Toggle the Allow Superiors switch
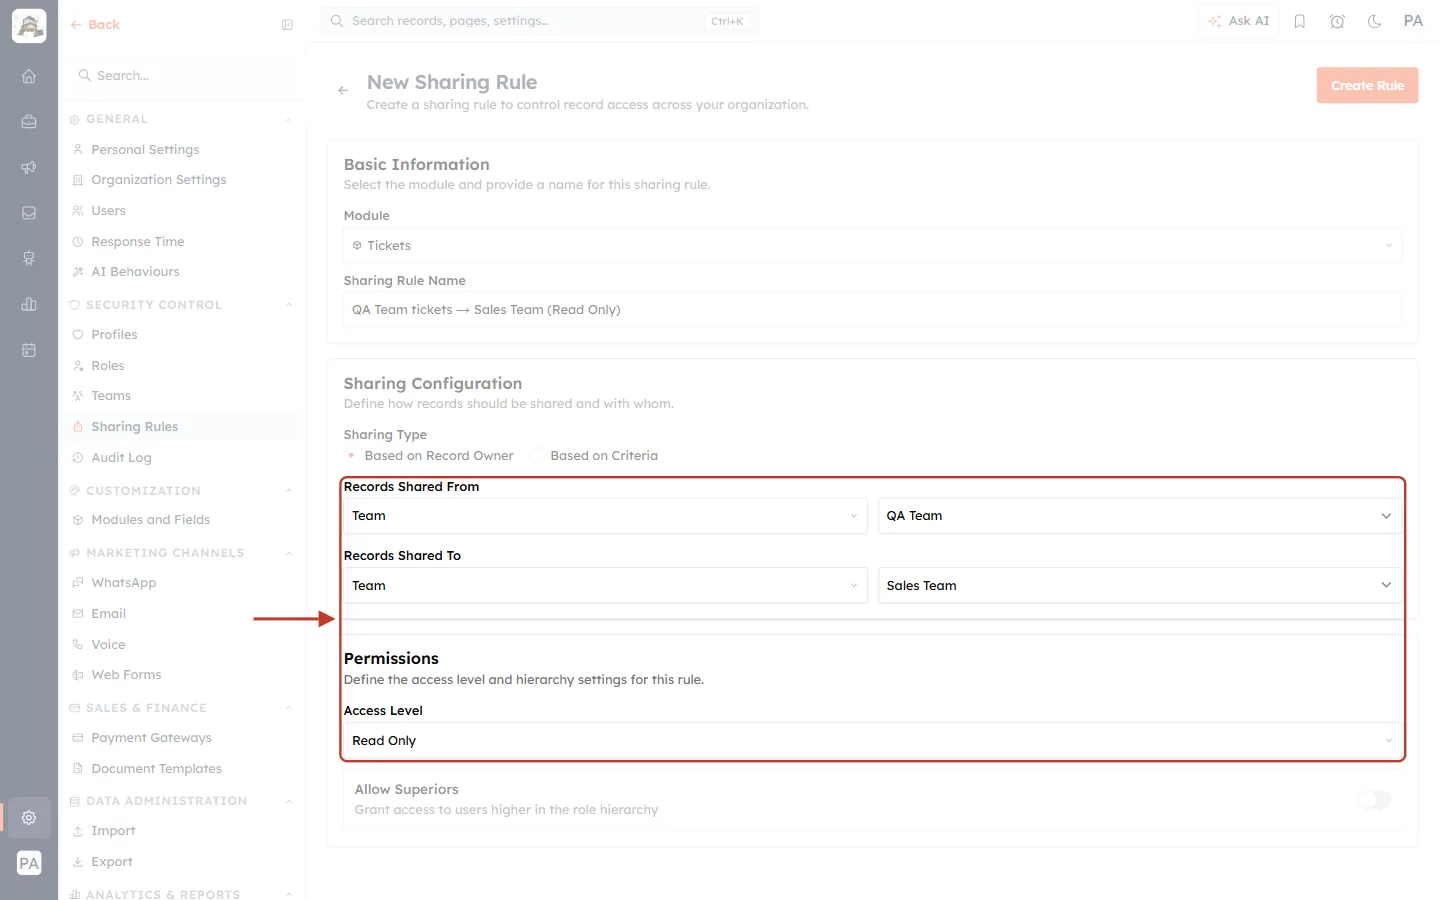 (x=1375, y=799)
